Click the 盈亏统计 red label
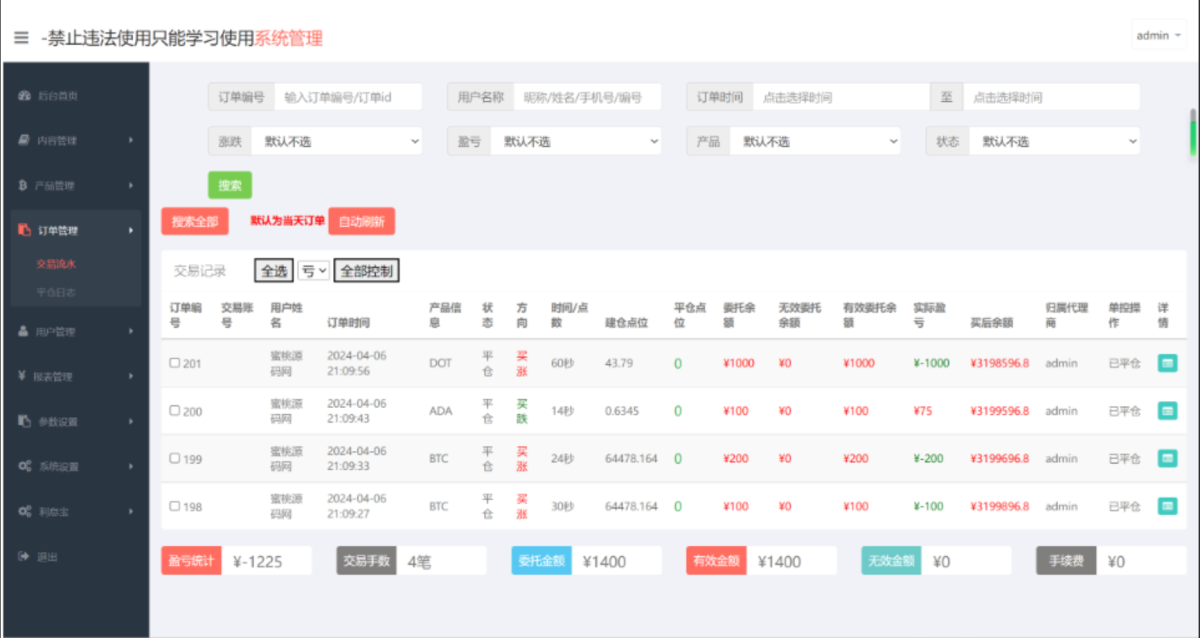This screenshot has height=638, width=1200. pyautogui.click(x=191, y=561)
